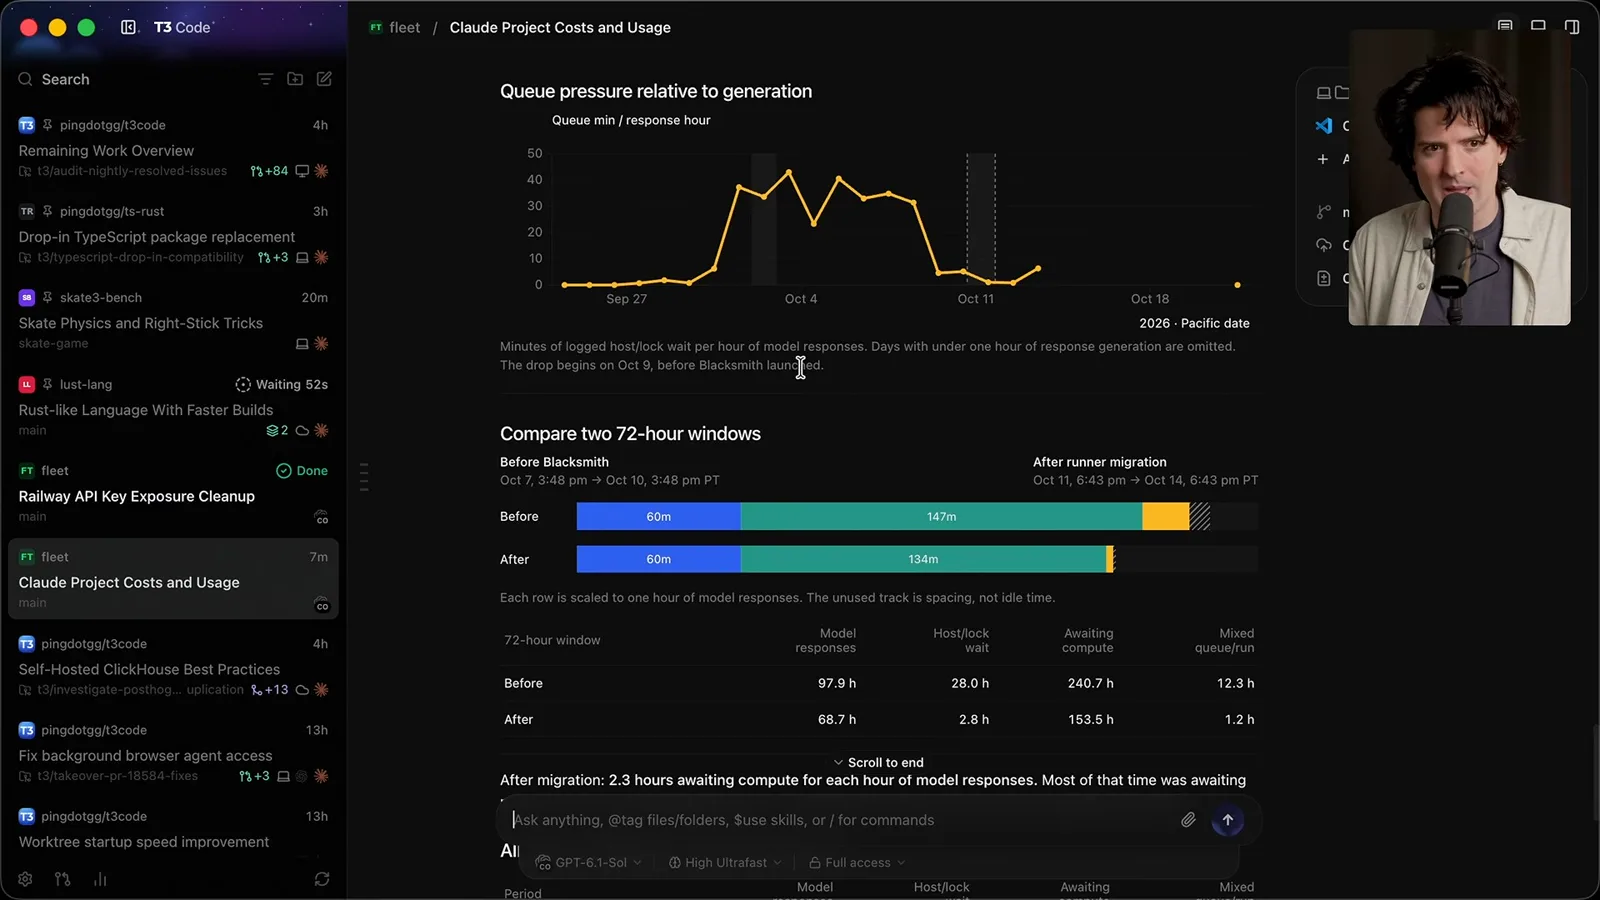Open the thread filter options icon
1600x900 pixels.
point(265,79)
